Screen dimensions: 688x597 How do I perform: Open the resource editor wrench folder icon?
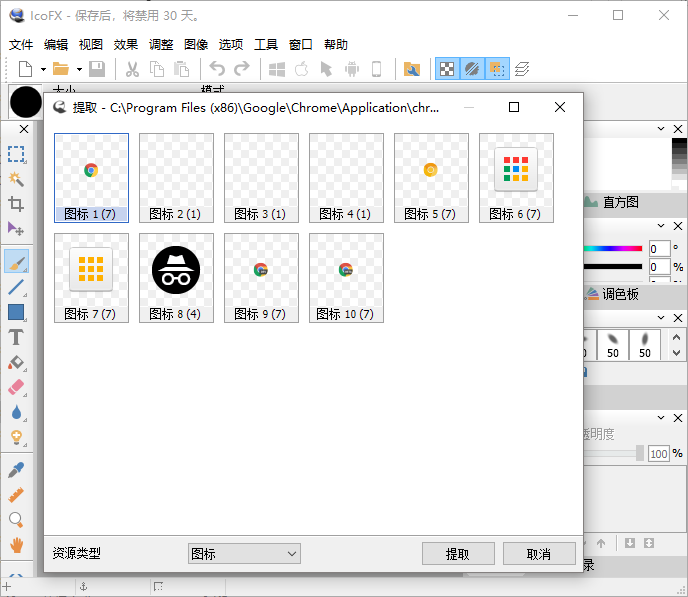tap(412, 69)
